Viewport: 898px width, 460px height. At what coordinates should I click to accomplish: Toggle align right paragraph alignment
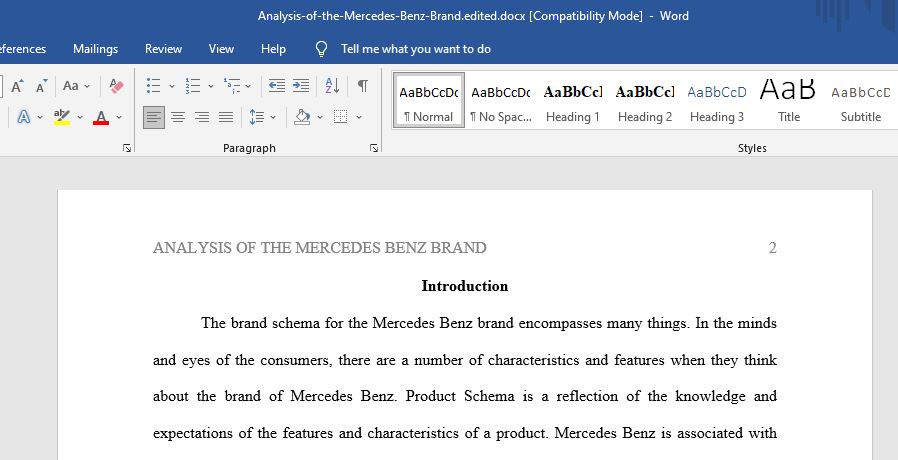pyautogui.click(x=202, y=117)
